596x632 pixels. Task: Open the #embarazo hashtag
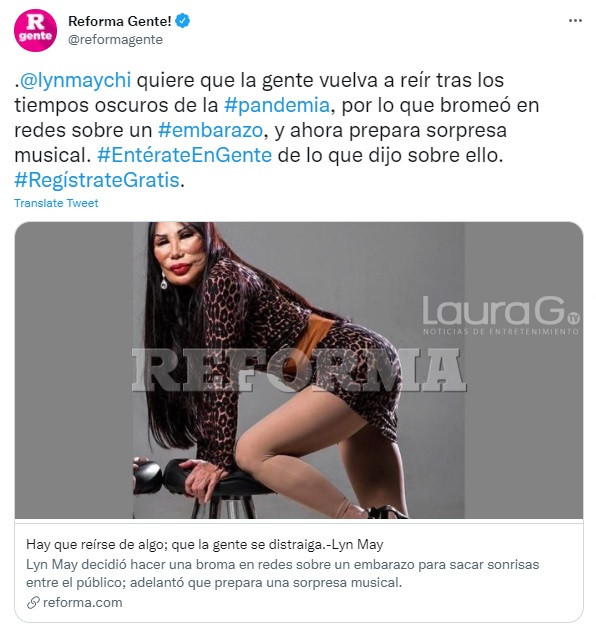[x=210, y=130]
